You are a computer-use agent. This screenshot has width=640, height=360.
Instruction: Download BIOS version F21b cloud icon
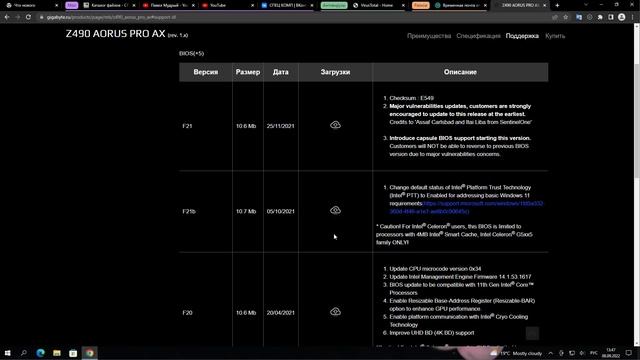[x=335, y=210]
